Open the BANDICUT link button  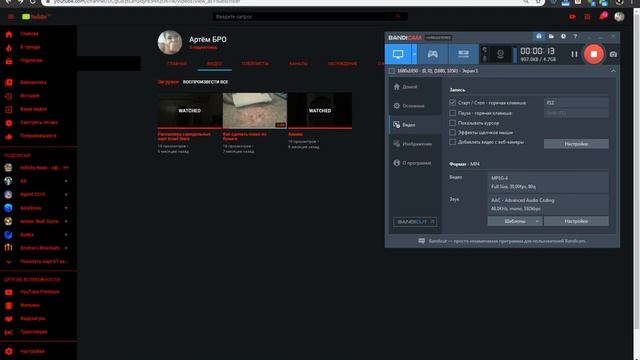click(x=415, y=222)
